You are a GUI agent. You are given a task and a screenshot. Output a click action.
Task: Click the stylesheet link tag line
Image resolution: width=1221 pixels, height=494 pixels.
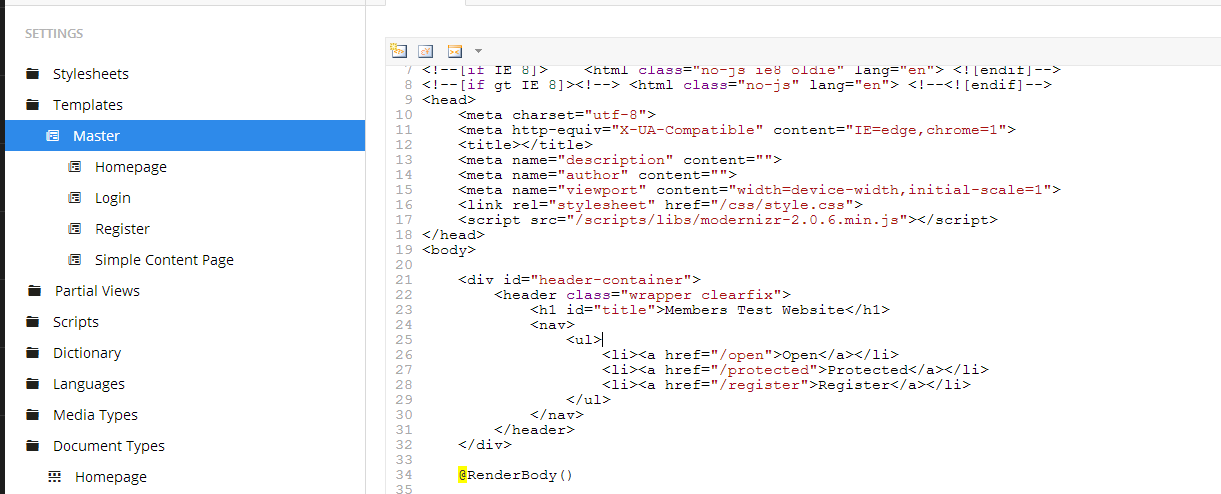click(x=660, y=205)
